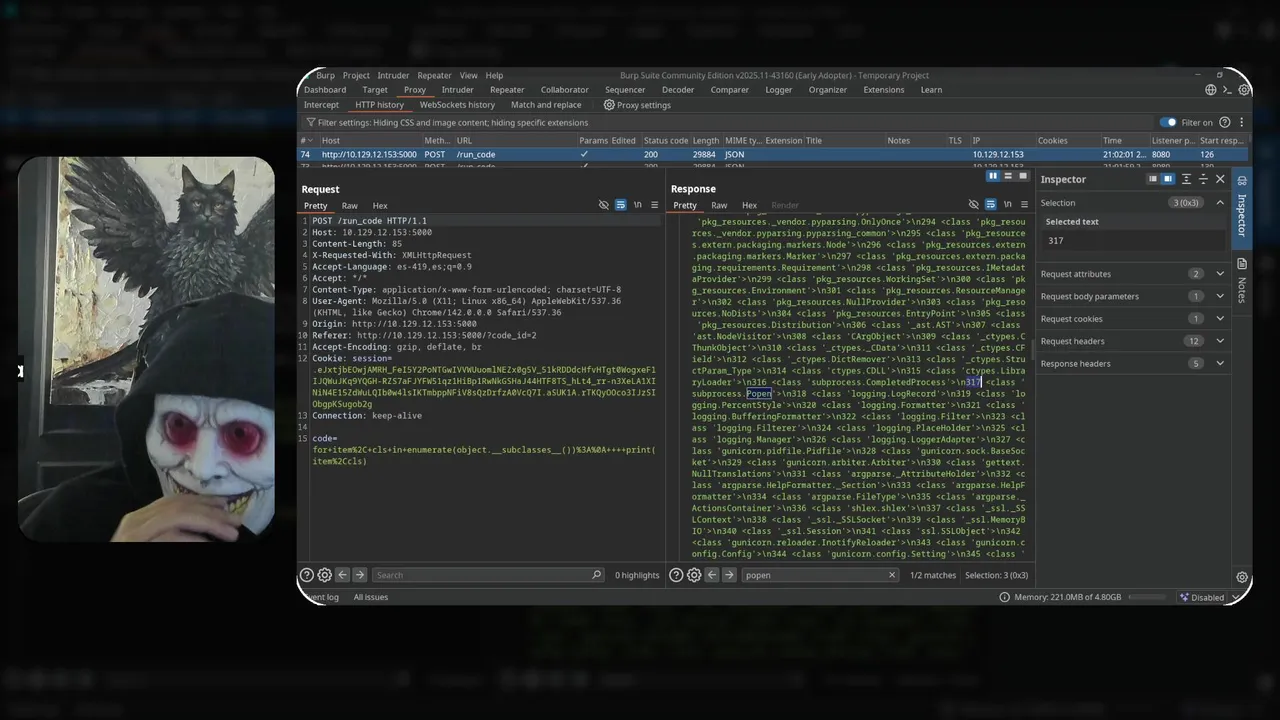Open HTTP history filter options menu

[1241, 122]
